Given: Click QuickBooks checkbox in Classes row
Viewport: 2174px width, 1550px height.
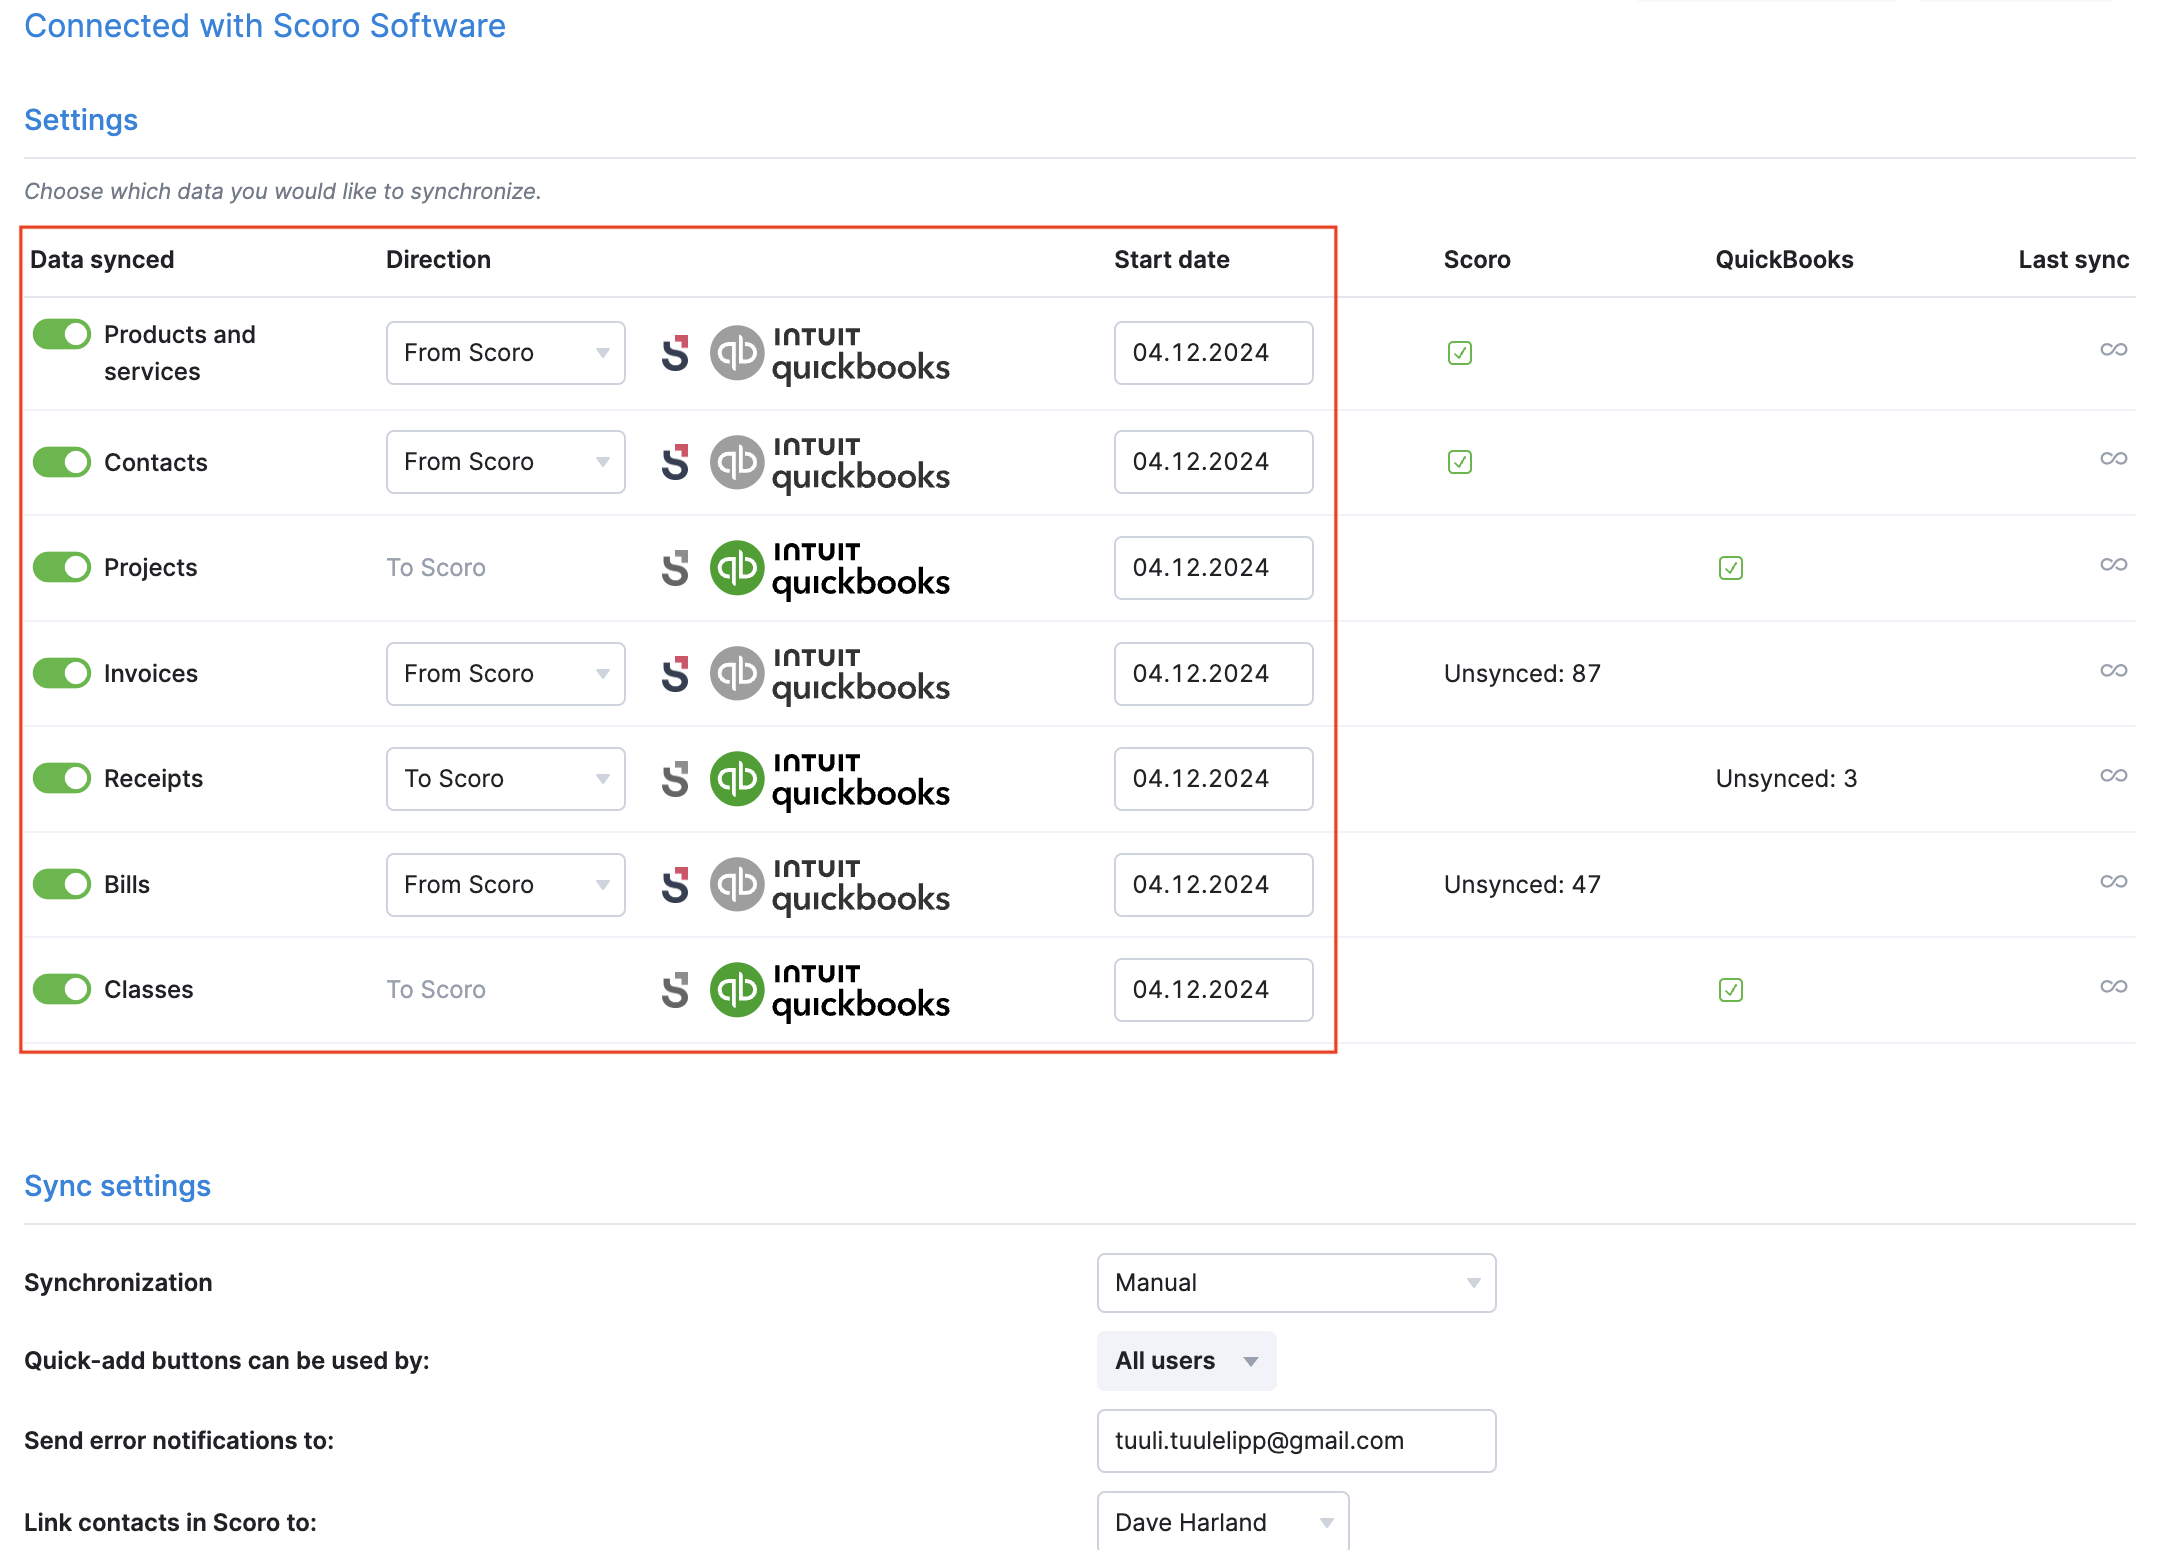Looking at the screenshot, I should (1730, 990).
